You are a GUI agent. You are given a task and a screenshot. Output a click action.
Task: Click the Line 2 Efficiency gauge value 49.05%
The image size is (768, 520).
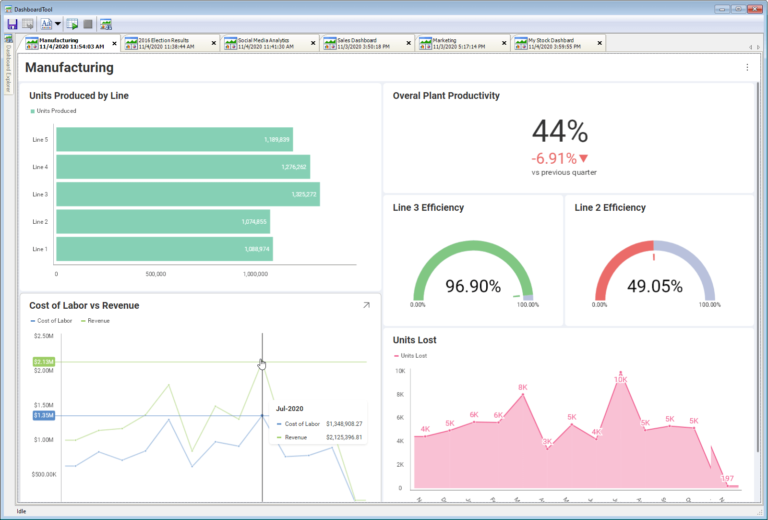(655, 286)
